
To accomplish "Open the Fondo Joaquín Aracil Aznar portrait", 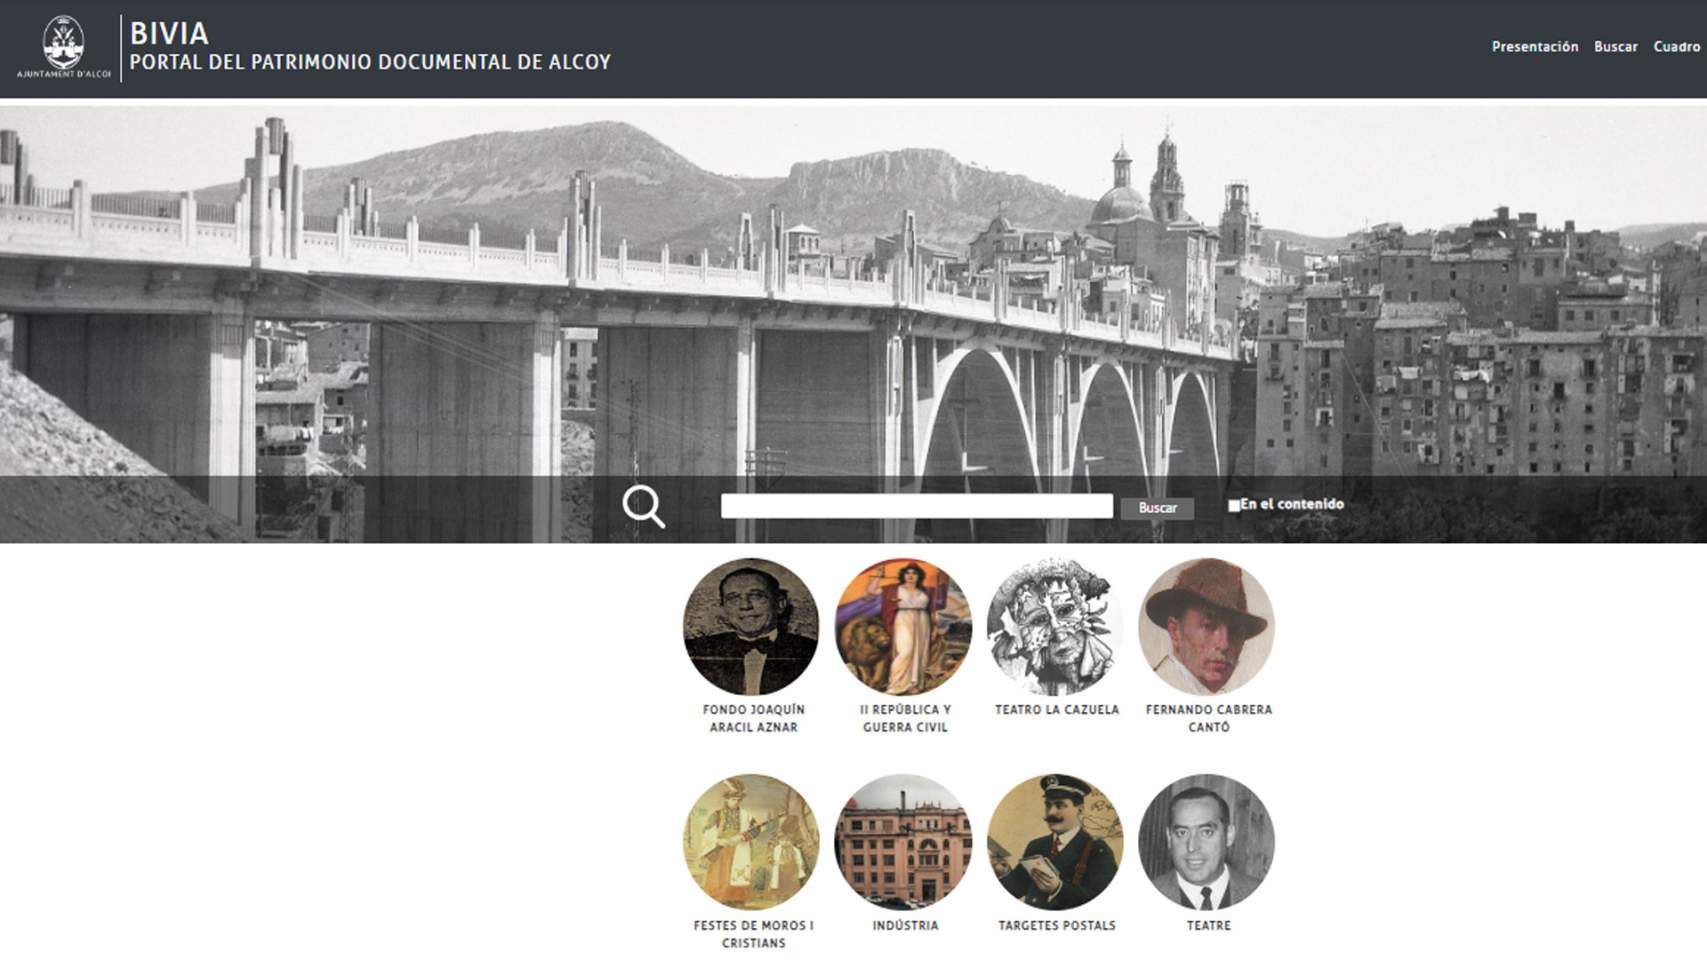I will tap(751, 627).
